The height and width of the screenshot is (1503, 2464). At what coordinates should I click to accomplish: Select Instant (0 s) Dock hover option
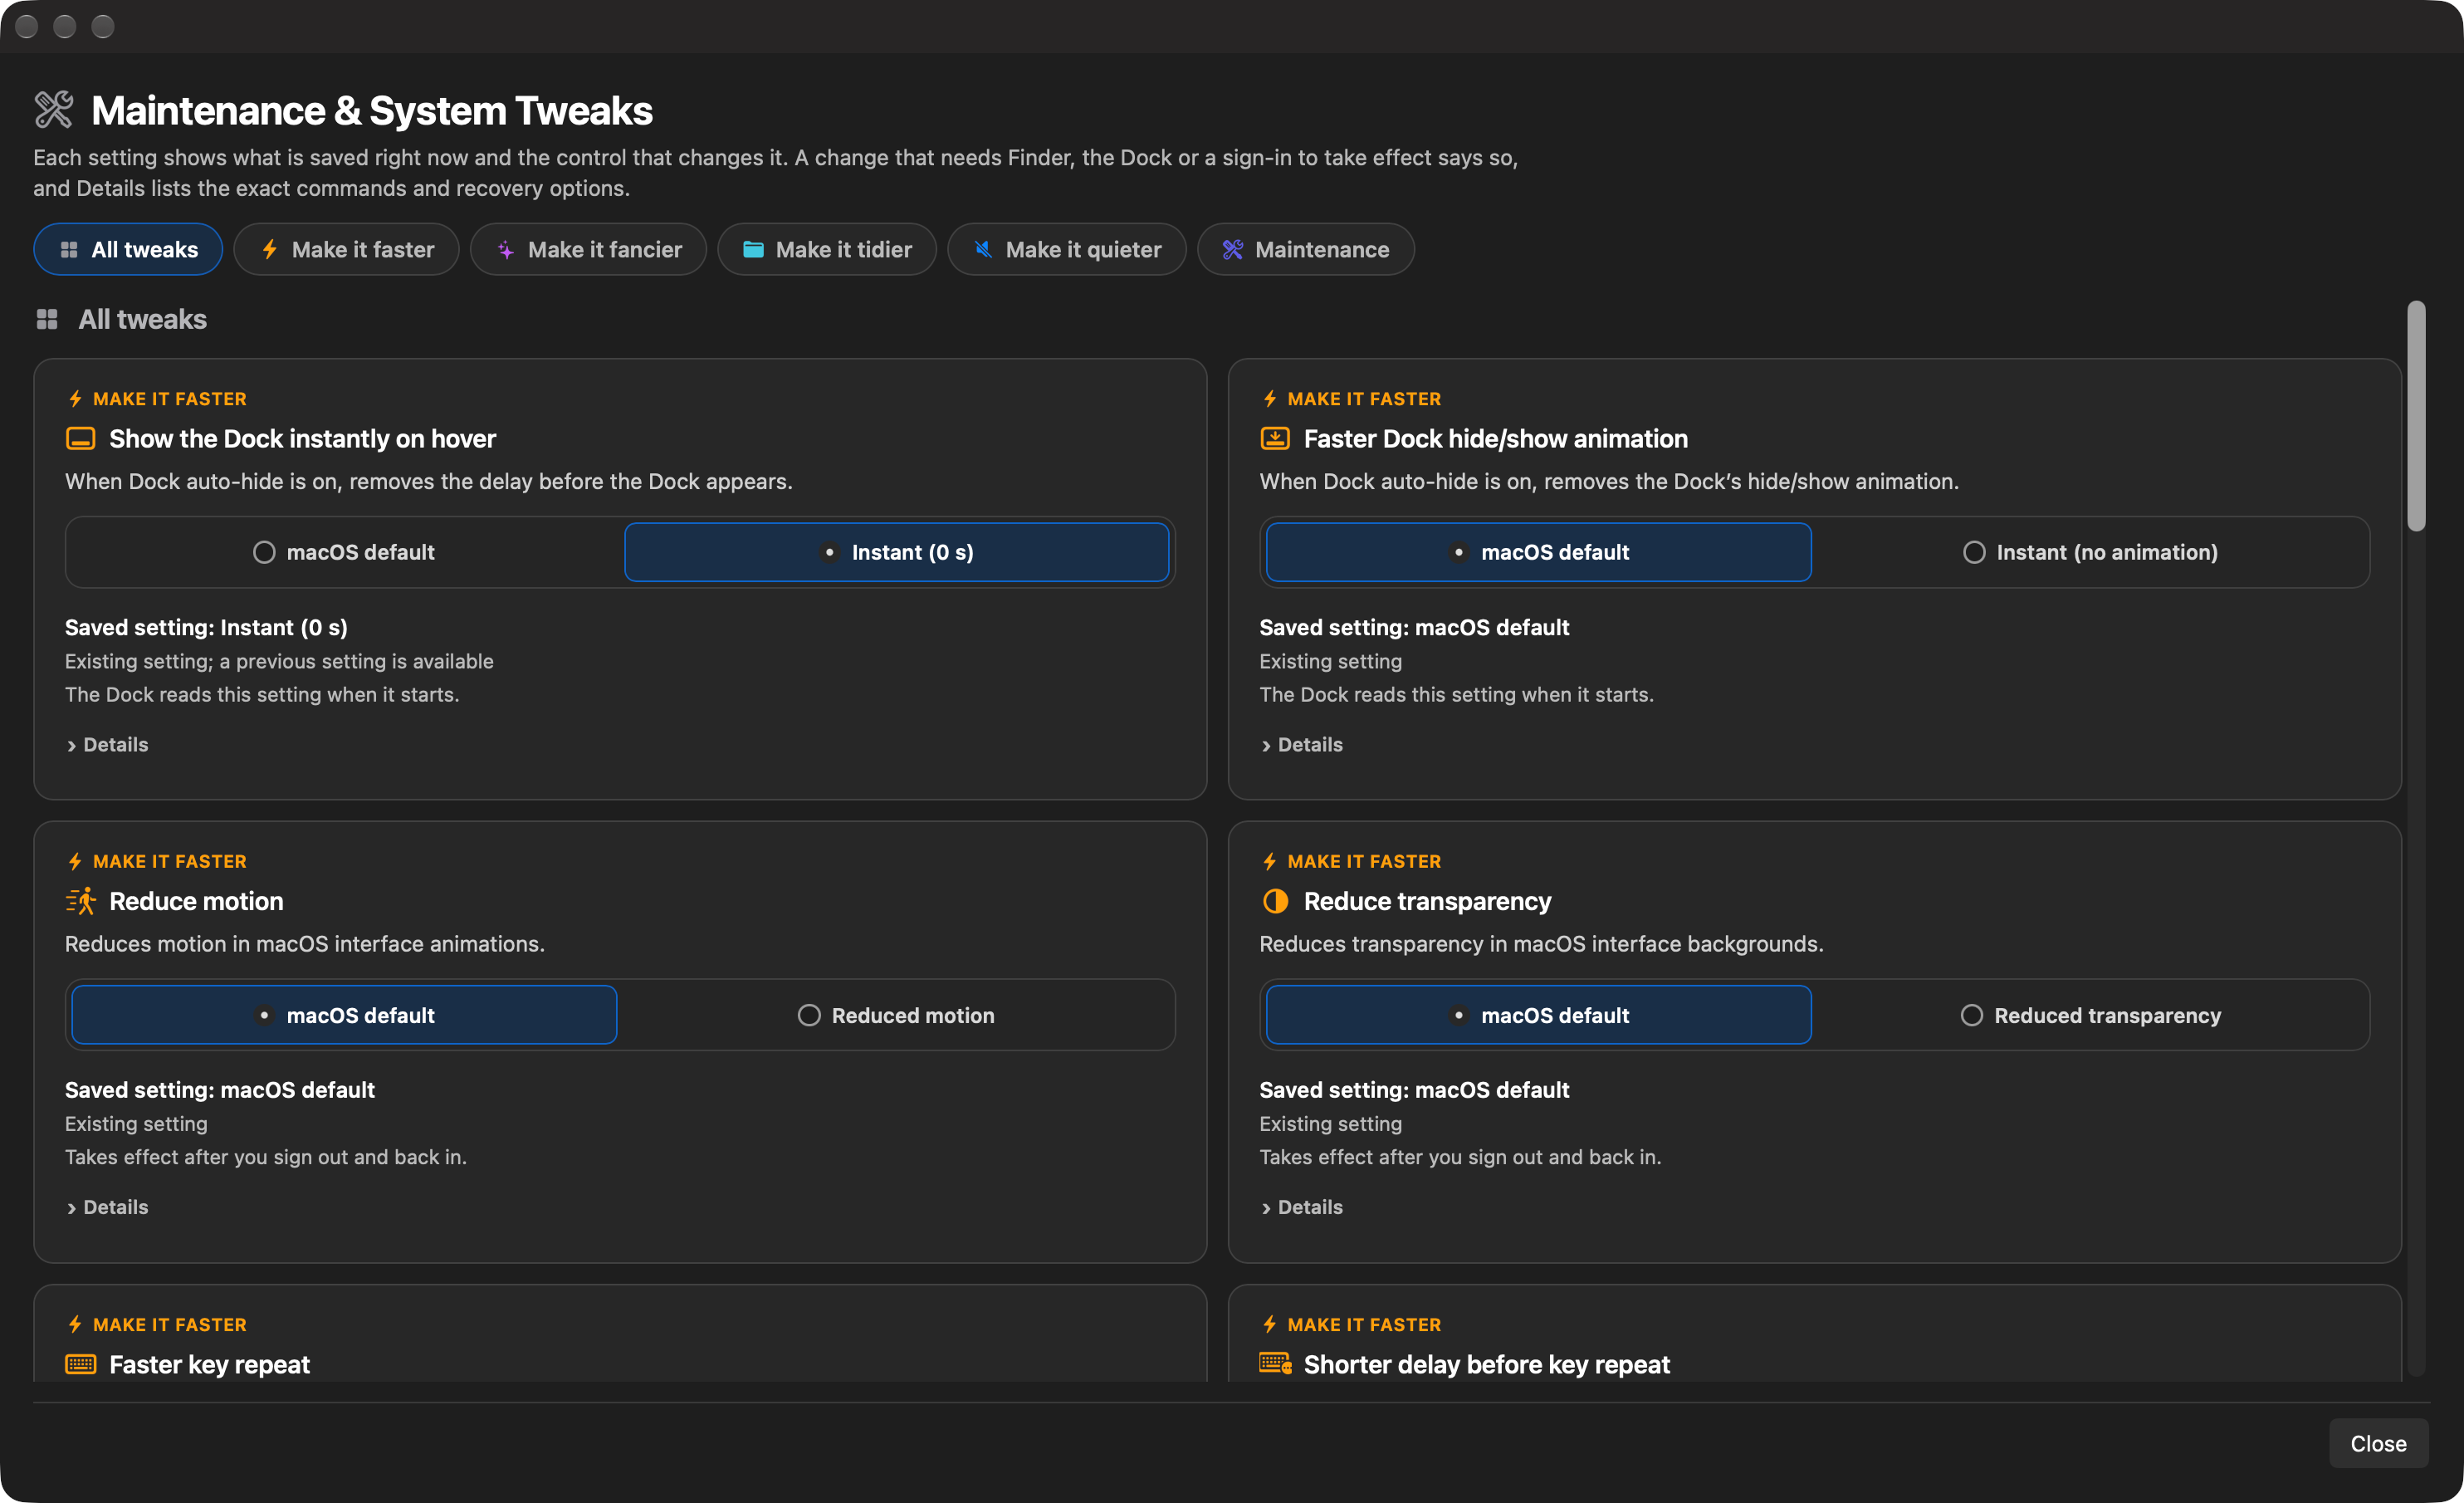[x=897, y=552]
